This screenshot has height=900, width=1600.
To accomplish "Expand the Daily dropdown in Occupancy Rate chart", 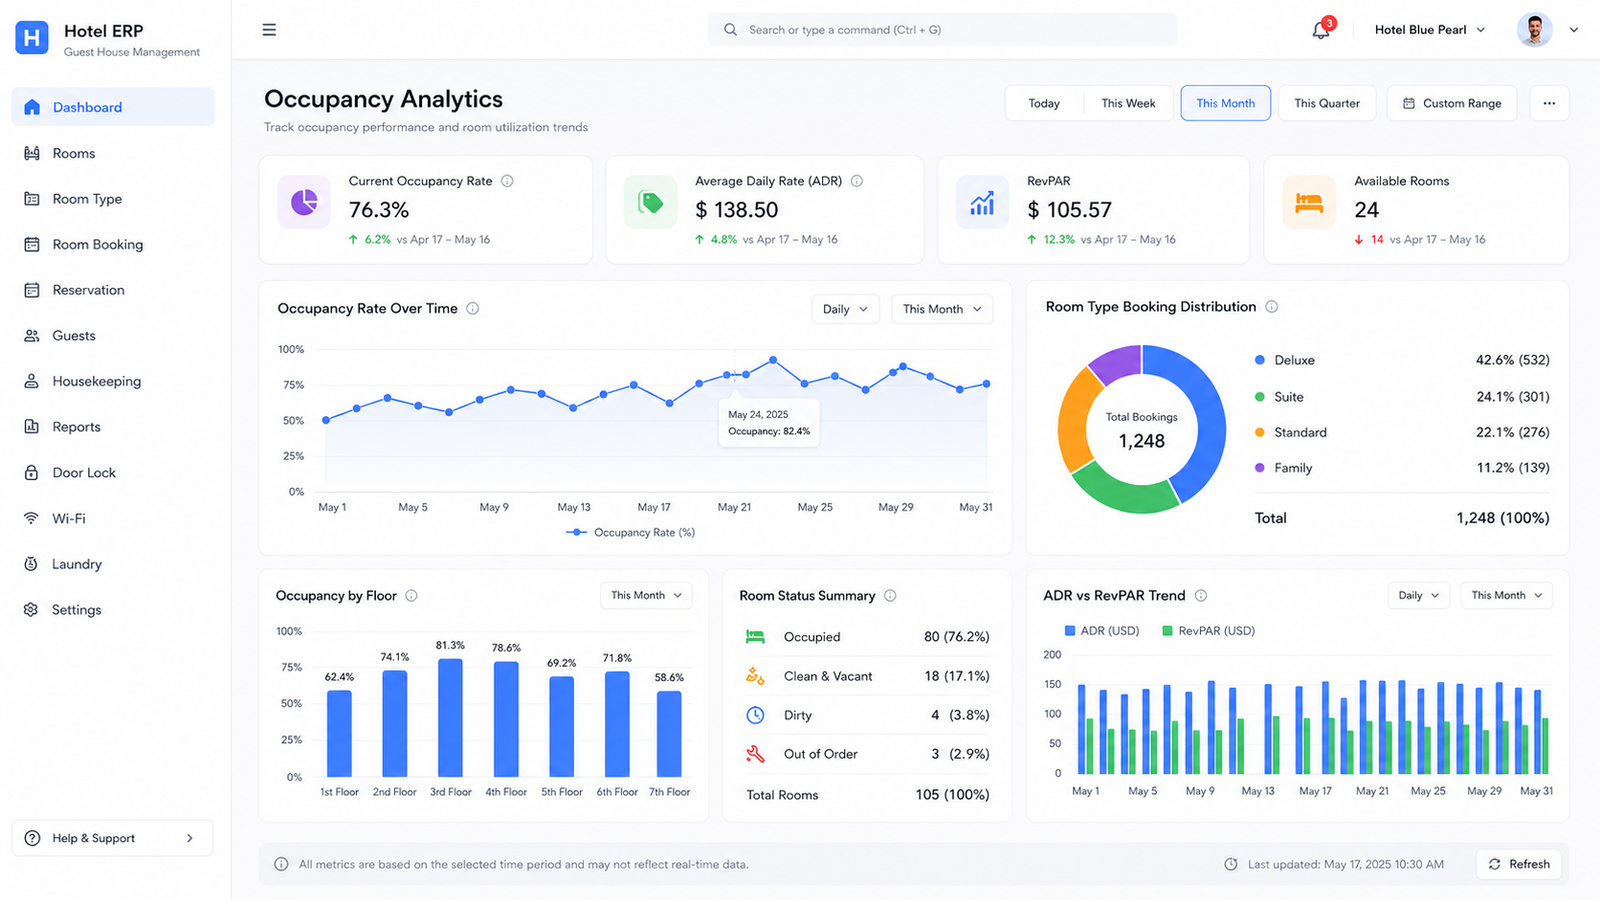I will pyautogui.click(x=845, y=309).
